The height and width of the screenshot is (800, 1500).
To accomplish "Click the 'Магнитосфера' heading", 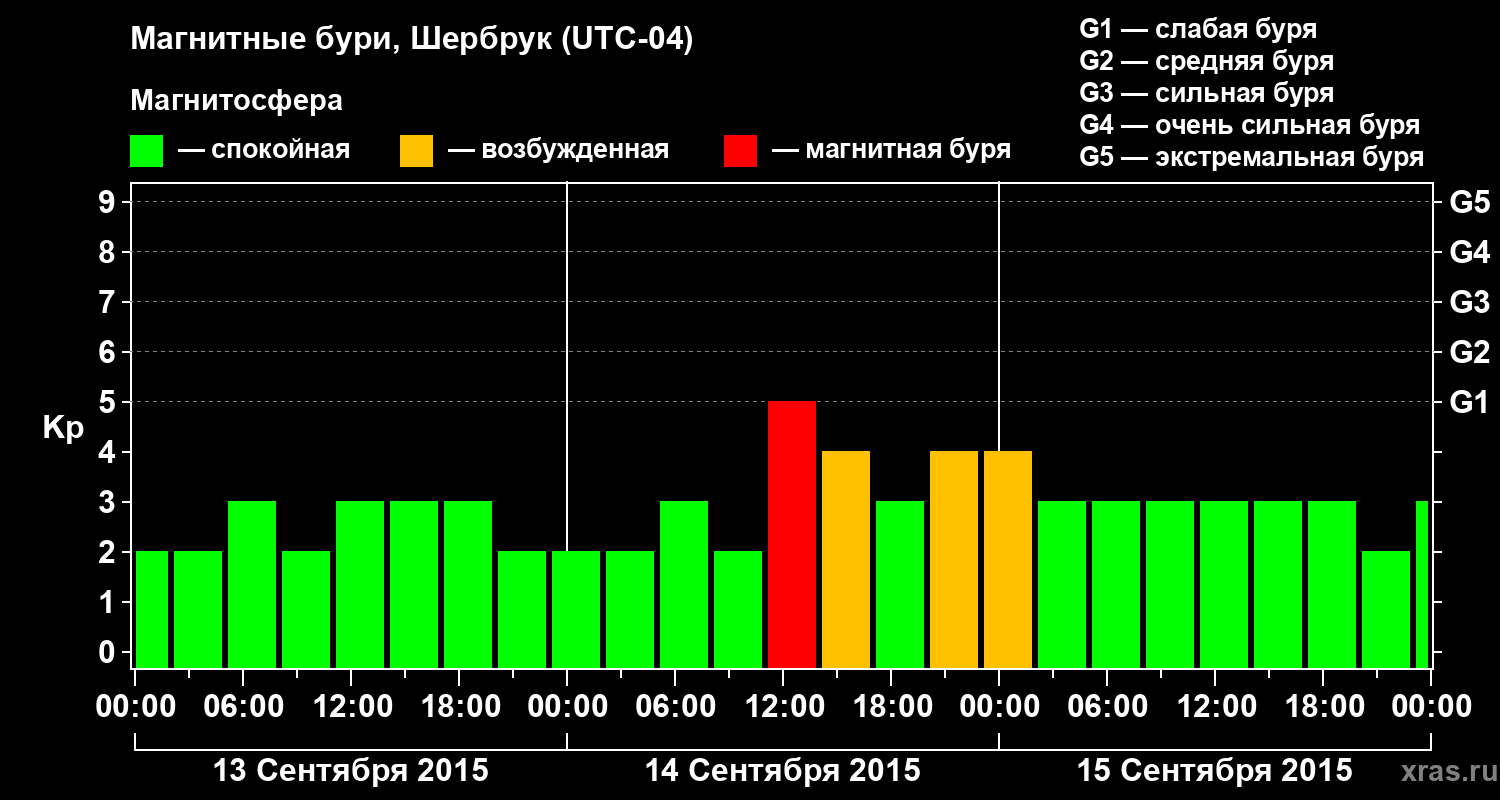I will [x=236, y=101].
